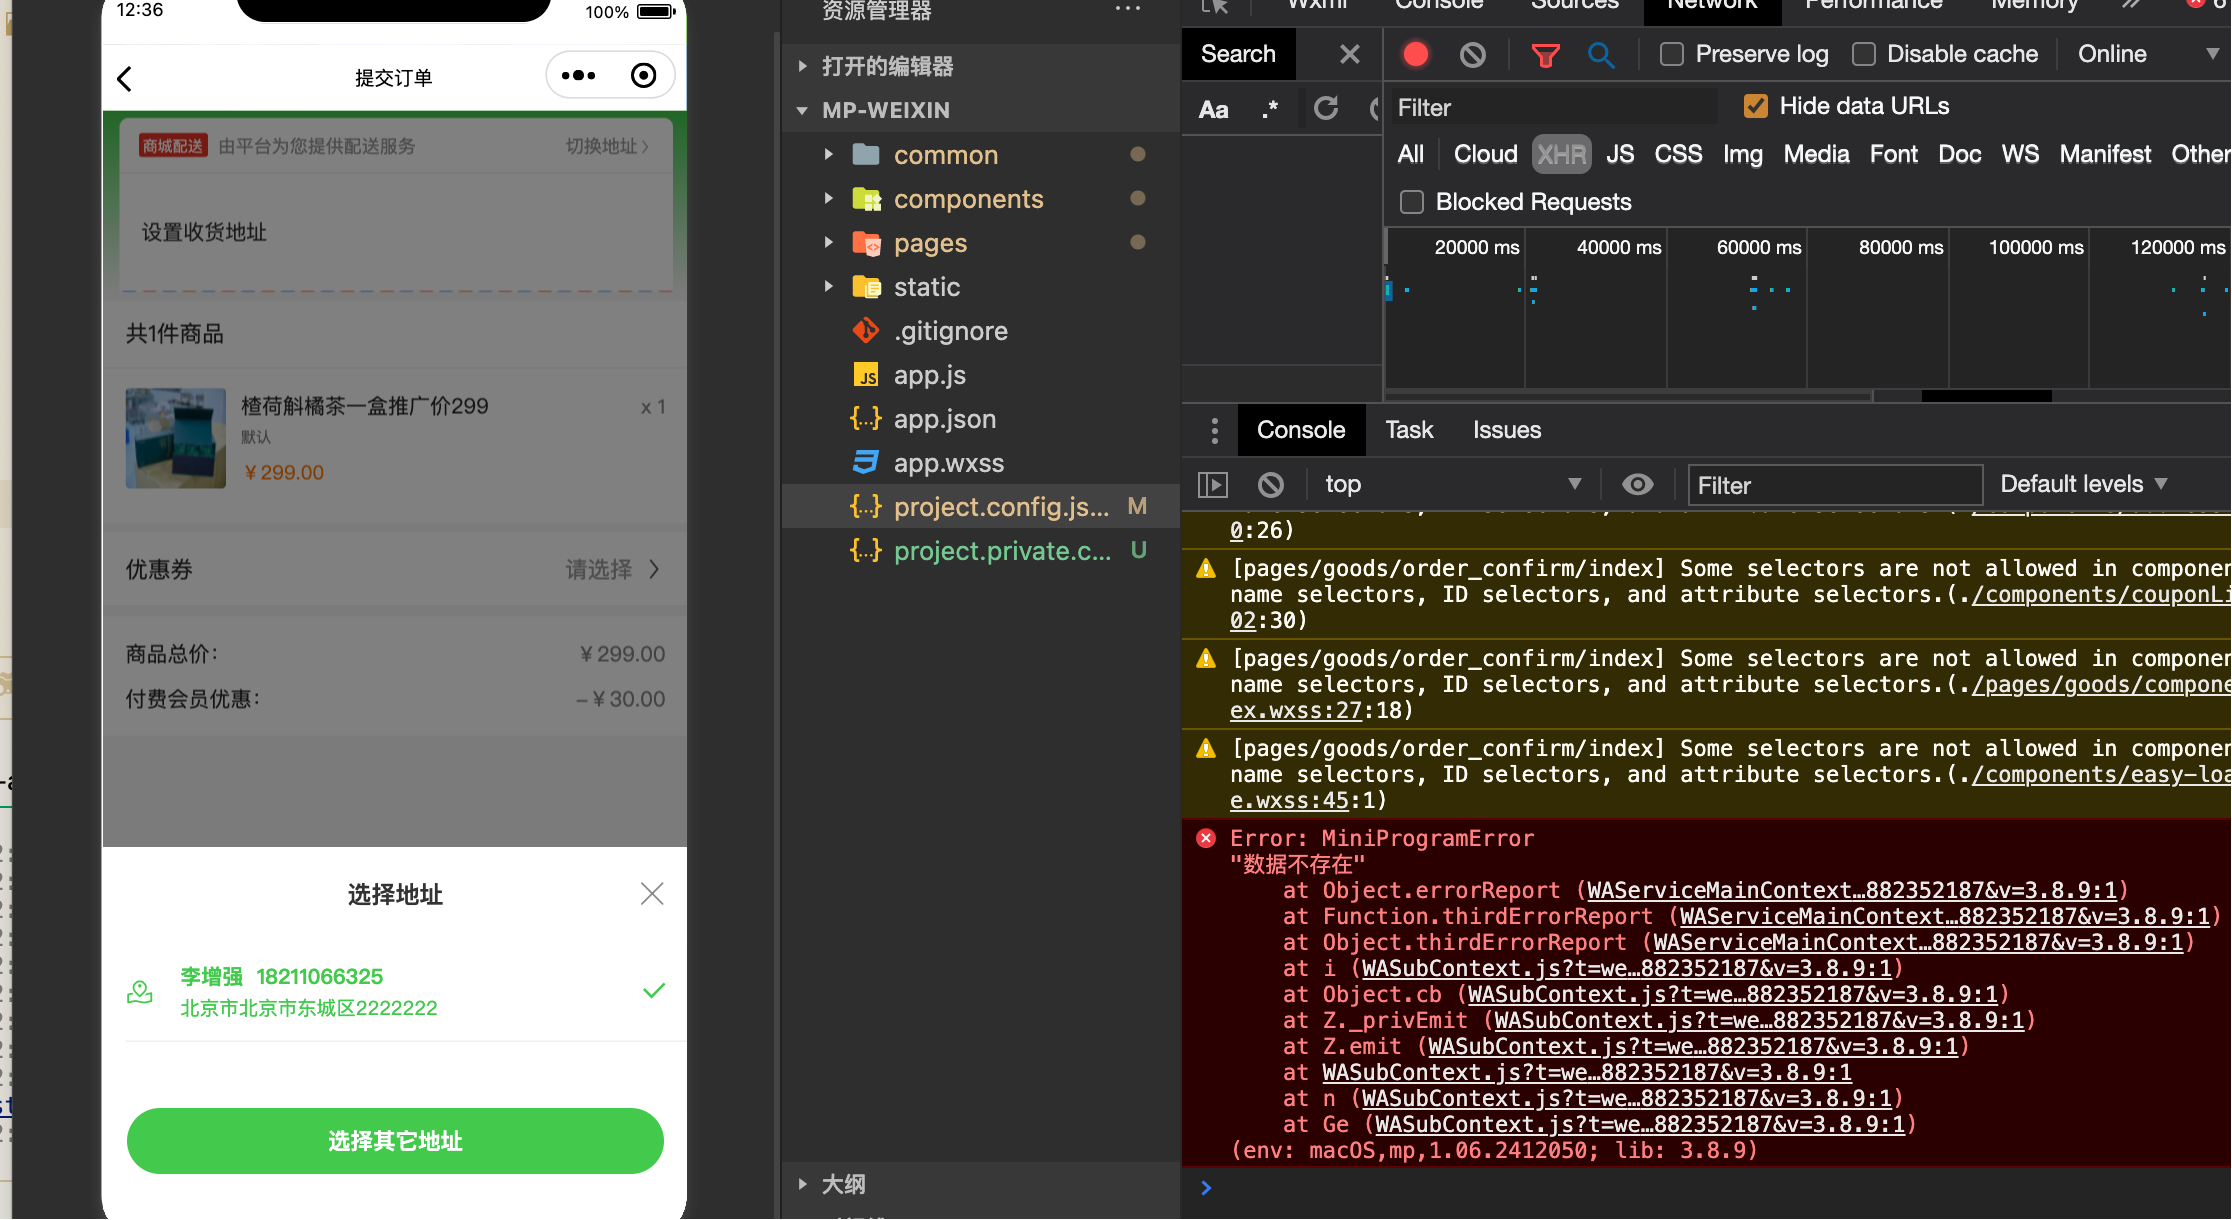This screenshot has width=2232, height=1220.
Task: Enable Preserve log checkbox
Action: point(1671,54)
